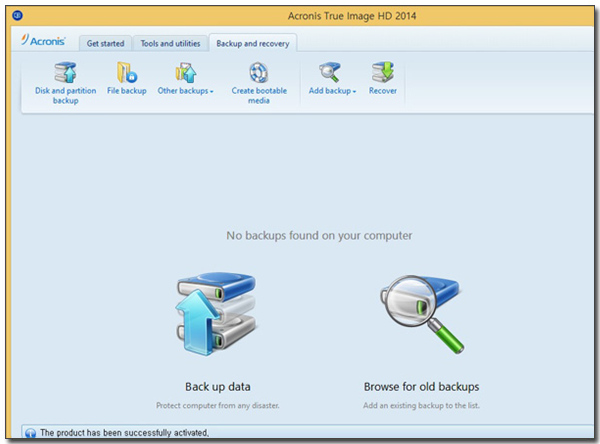Switch to the Get started tab
The width and height of the screenshot is (600, 444).
105,43
